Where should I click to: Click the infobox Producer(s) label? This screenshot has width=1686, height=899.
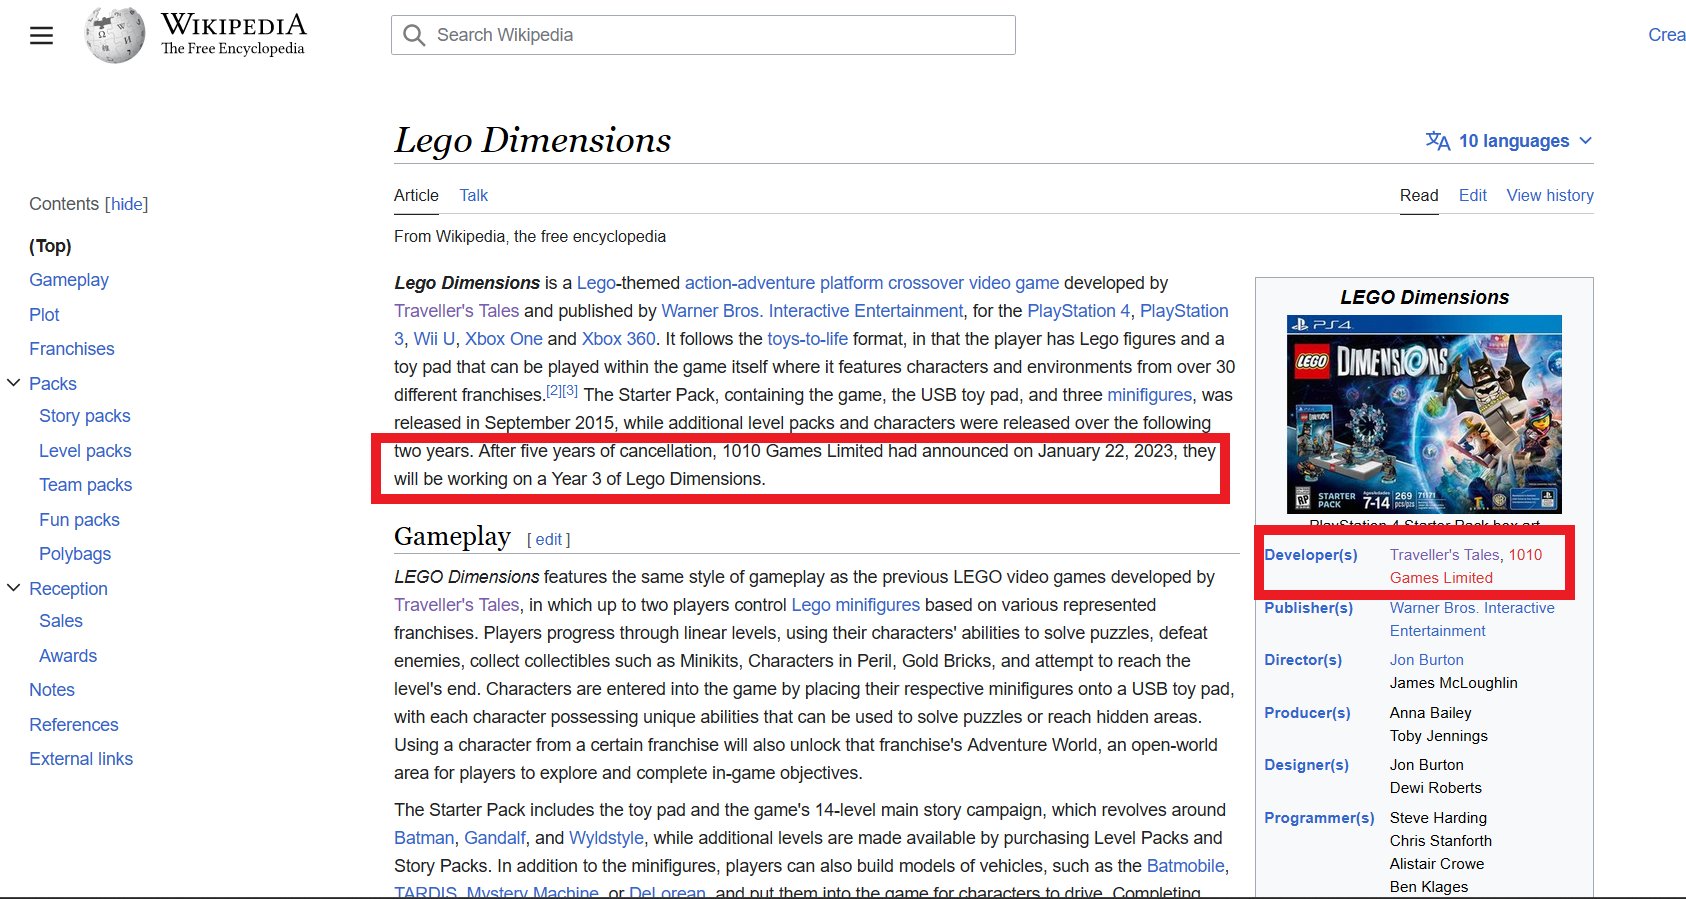pyautogui.click(x=1307, y=713)
